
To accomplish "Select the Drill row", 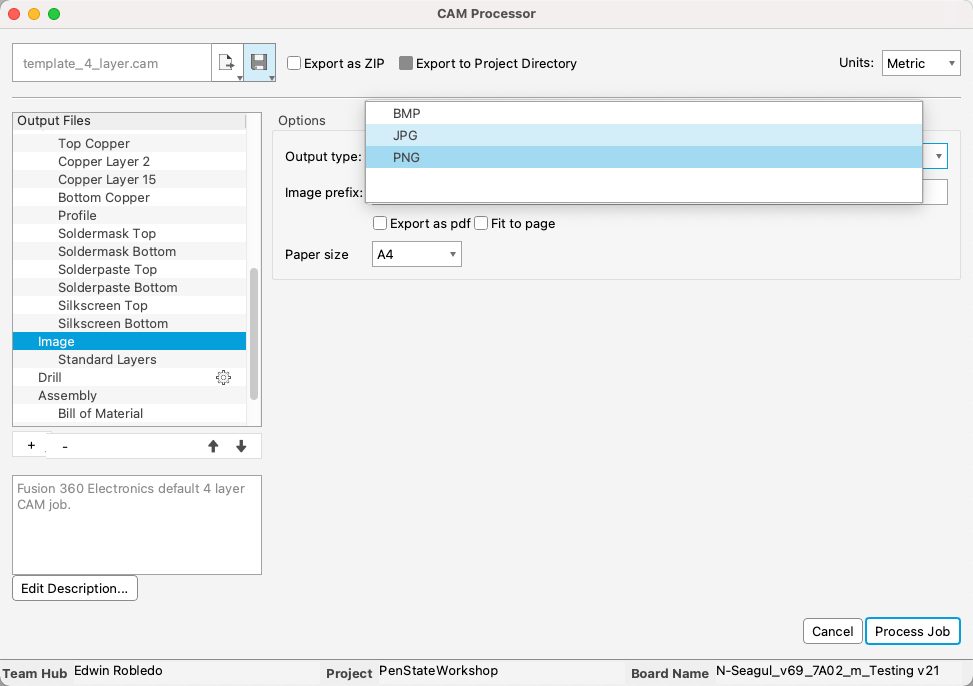I will coord(129,377).
